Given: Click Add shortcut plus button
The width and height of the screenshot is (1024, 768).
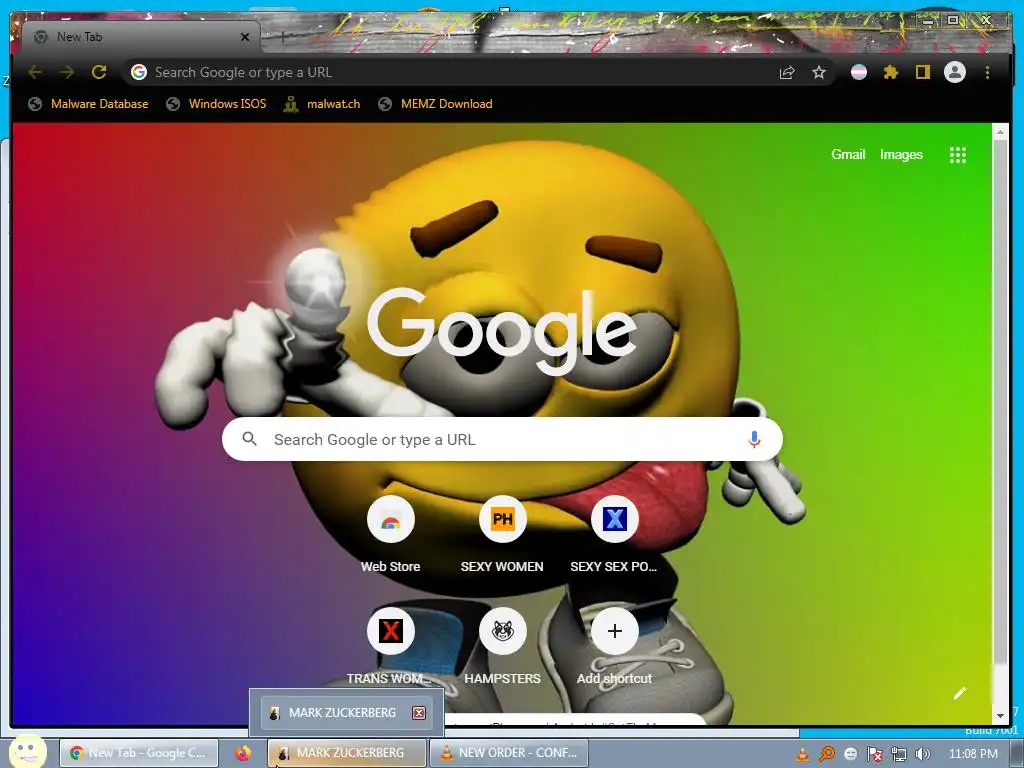Looking at the screenshot, I should click(615, 631).
